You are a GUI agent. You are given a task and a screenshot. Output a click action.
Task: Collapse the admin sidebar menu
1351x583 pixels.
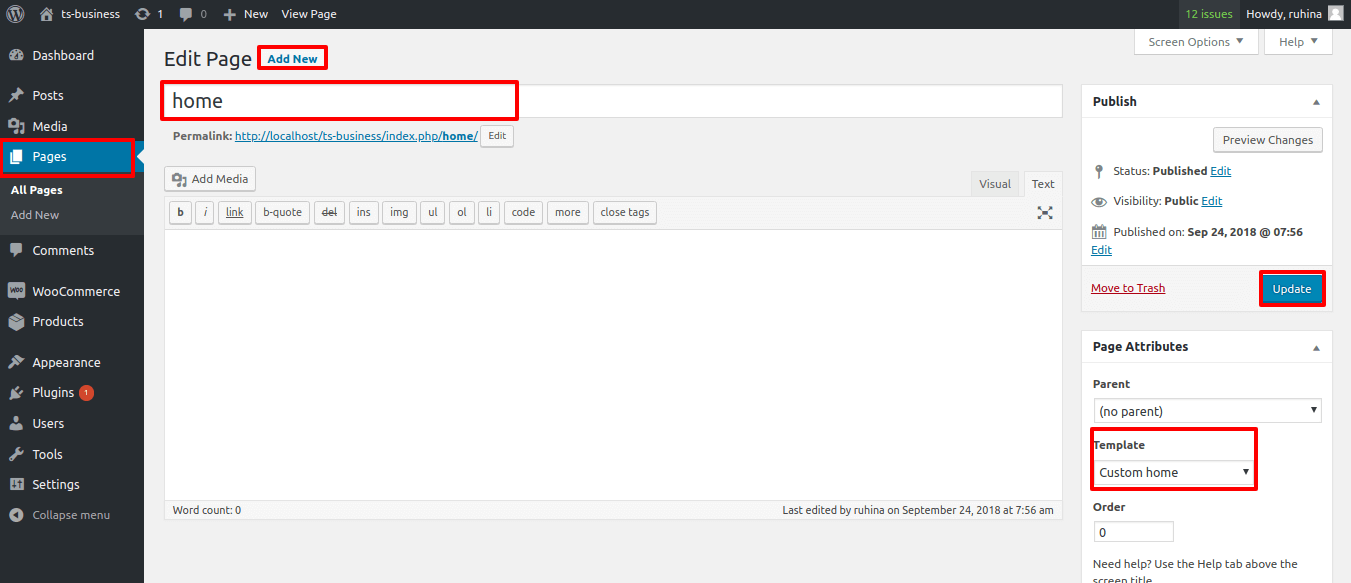pyautogui.click(x=70, y=516)
